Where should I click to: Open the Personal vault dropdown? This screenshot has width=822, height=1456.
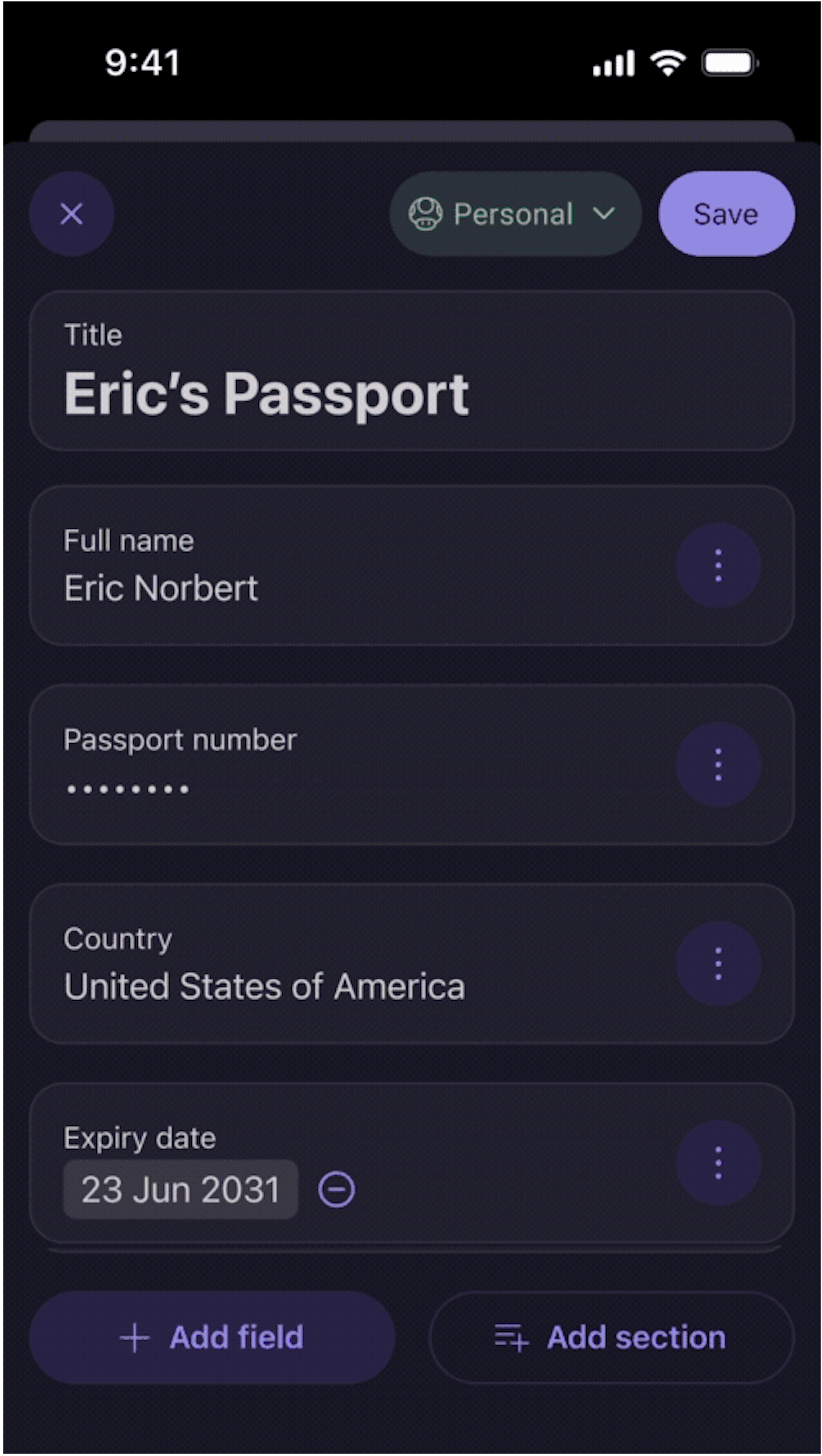pyautogui.click(x=515, y=214)
